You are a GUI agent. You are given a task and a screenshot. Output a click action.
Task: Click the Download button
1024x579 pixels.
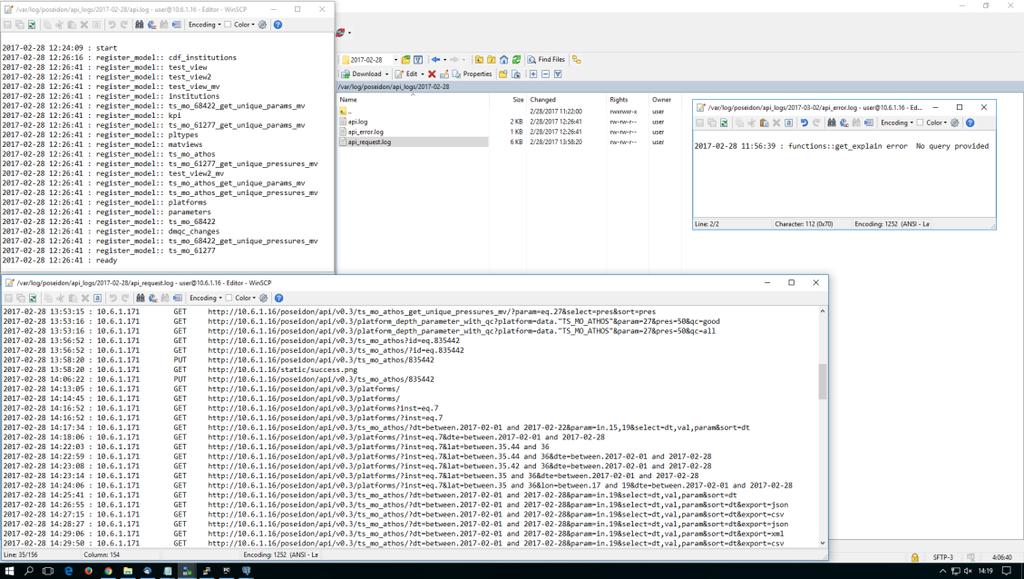pyautogui.click(x=362, y=74)
